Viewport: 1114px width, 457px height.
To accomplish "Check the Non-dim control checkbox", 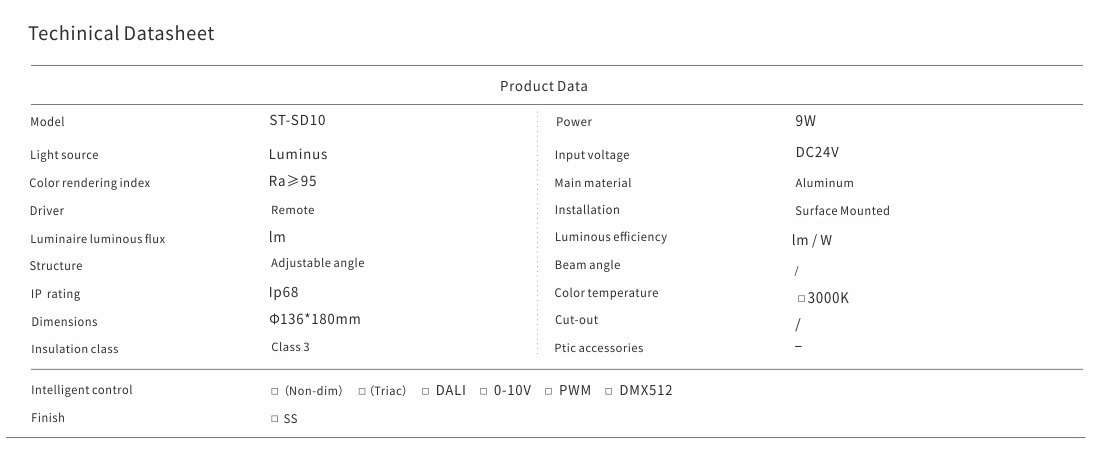I will click(275, 391).
